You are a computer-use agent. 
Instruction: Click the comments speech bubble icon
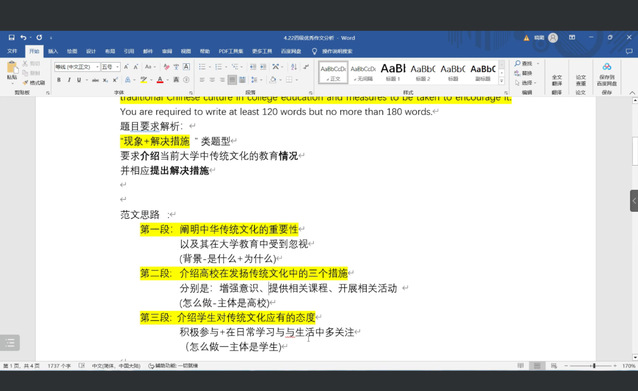629,51
